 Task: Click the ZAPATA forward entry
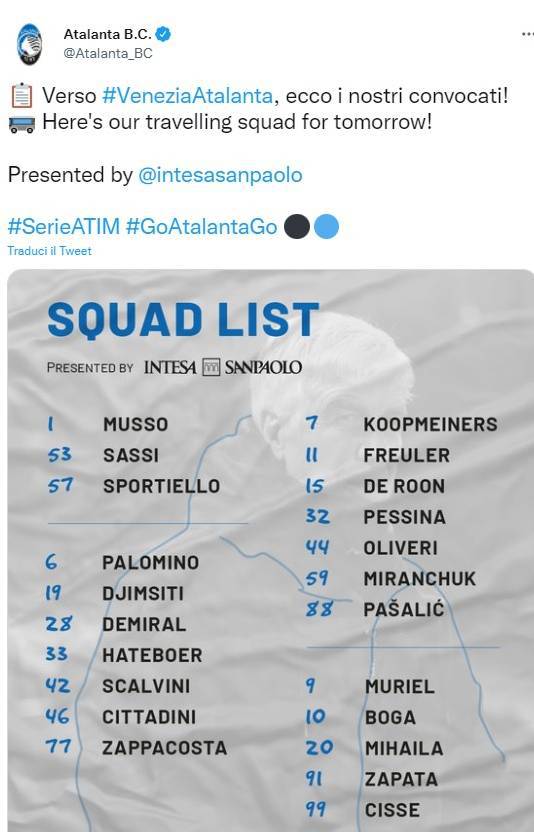[401, 779]
